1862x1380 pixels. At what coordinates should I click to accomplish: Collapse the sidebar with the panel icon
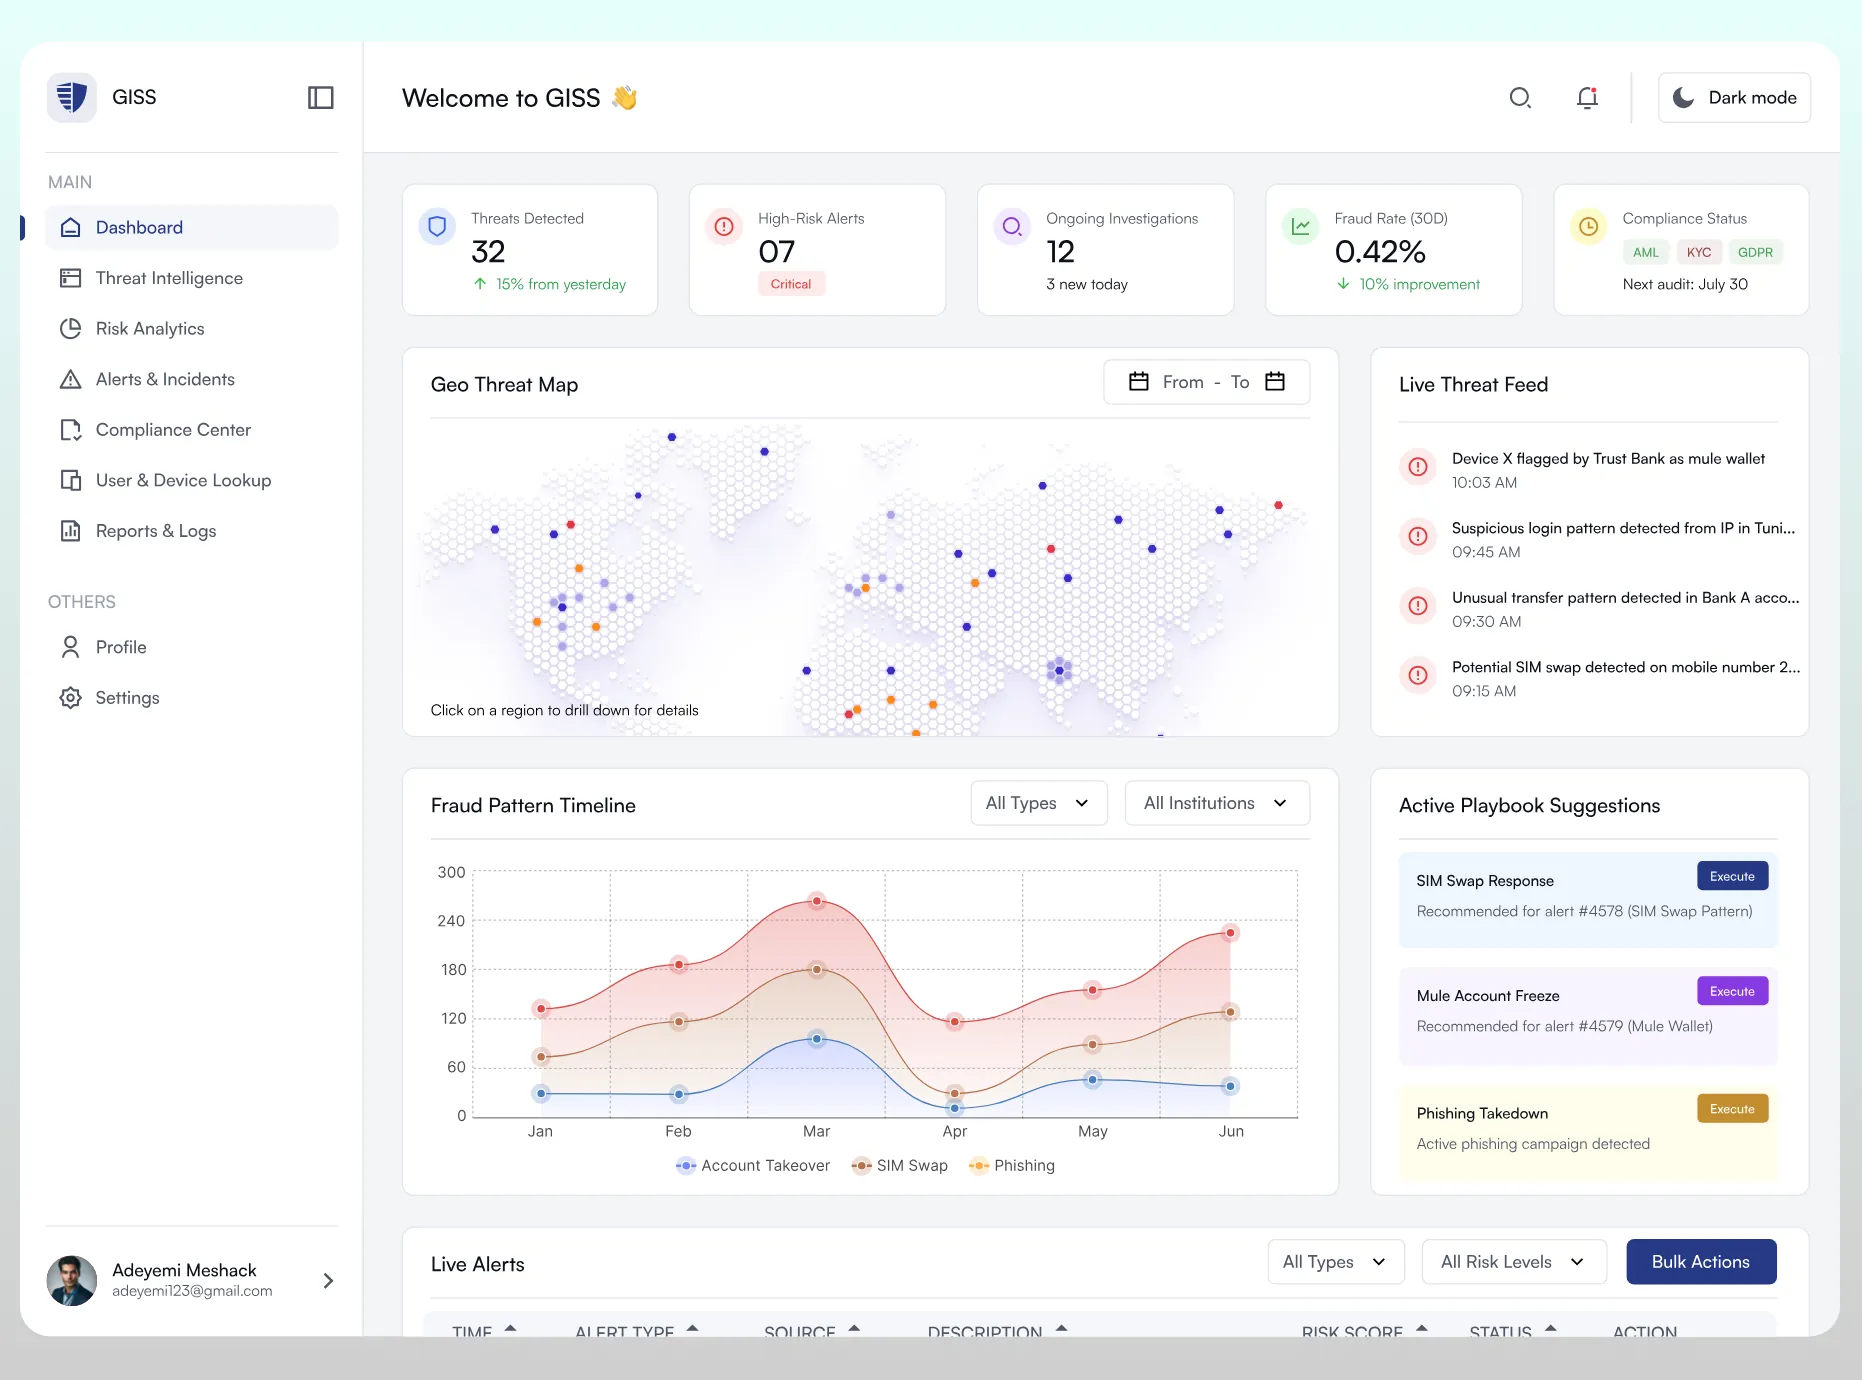click(x=320, y=97)
